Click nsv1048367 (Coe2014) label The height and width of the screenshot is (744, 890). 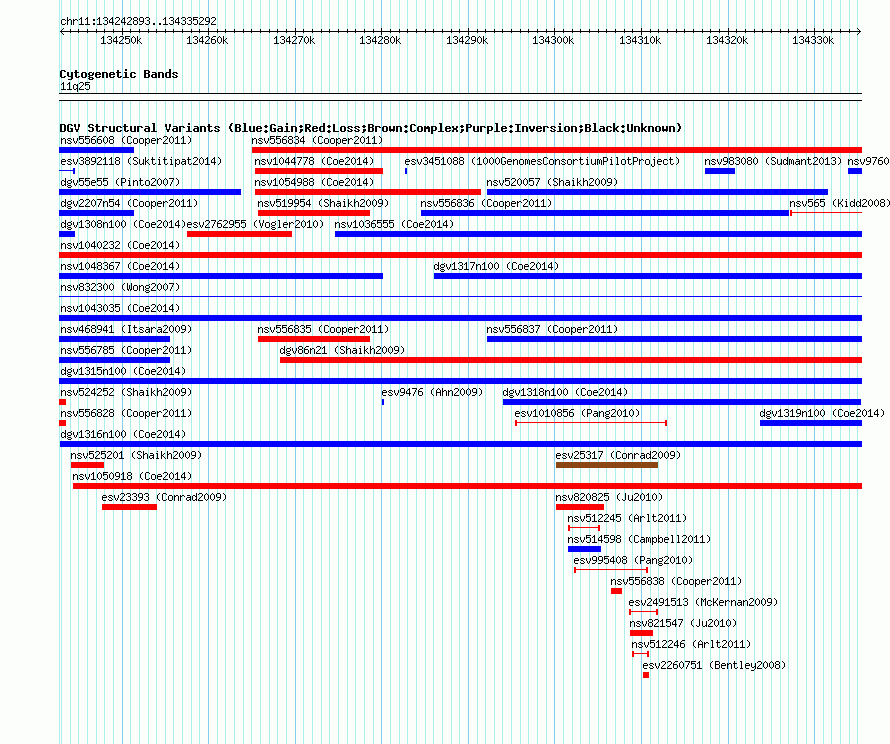pos(120,266)
